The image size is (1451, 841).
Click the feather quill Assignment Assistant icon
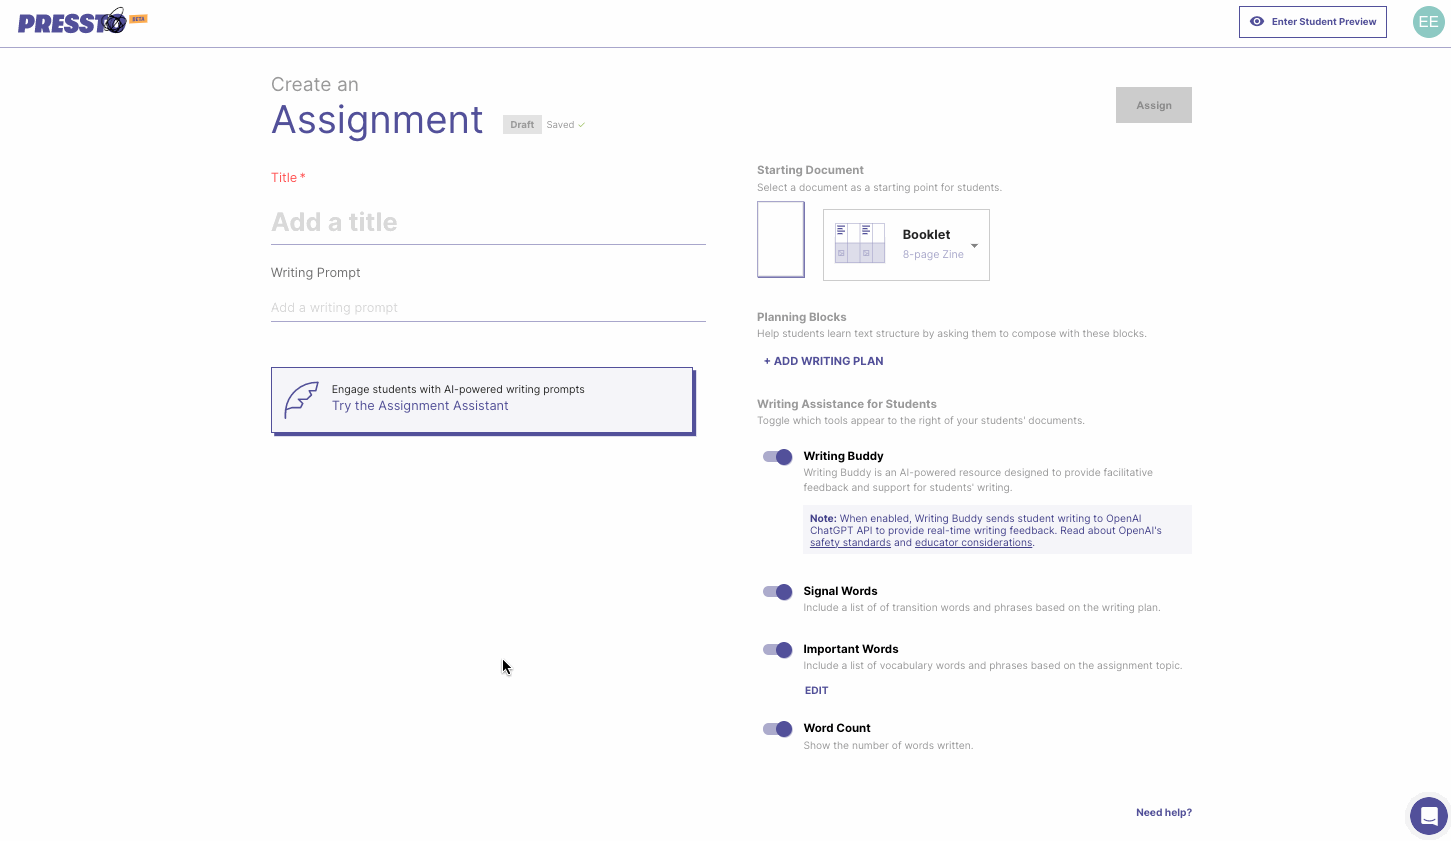pos(301,400)
